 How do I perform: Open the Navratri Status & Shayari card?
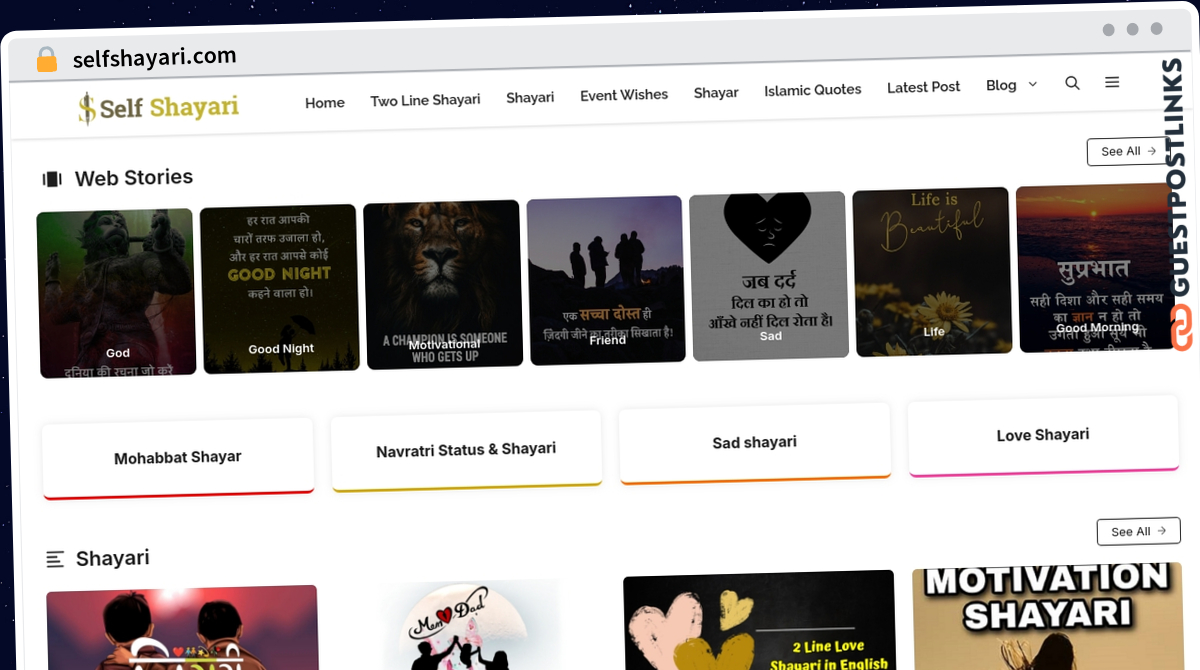pos(466,450)
